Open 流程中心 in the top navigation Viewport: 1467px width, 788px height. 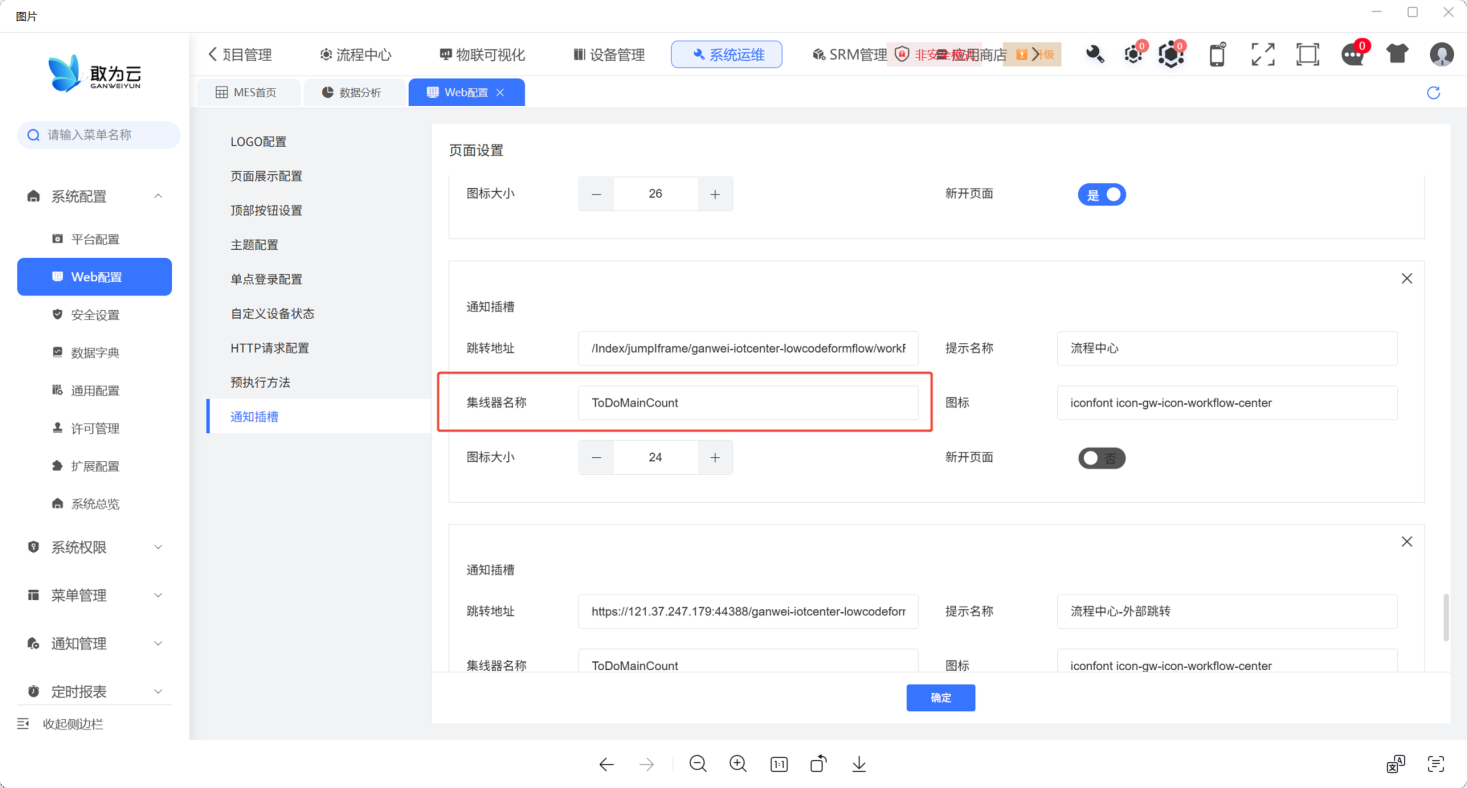point(355,55)
